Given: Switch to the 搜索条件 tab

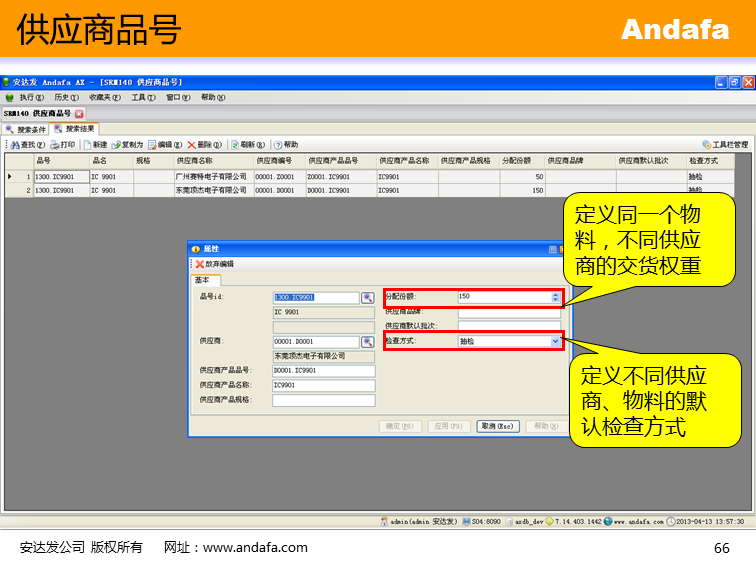Looking at the screenshot, I should pos(26,129).
